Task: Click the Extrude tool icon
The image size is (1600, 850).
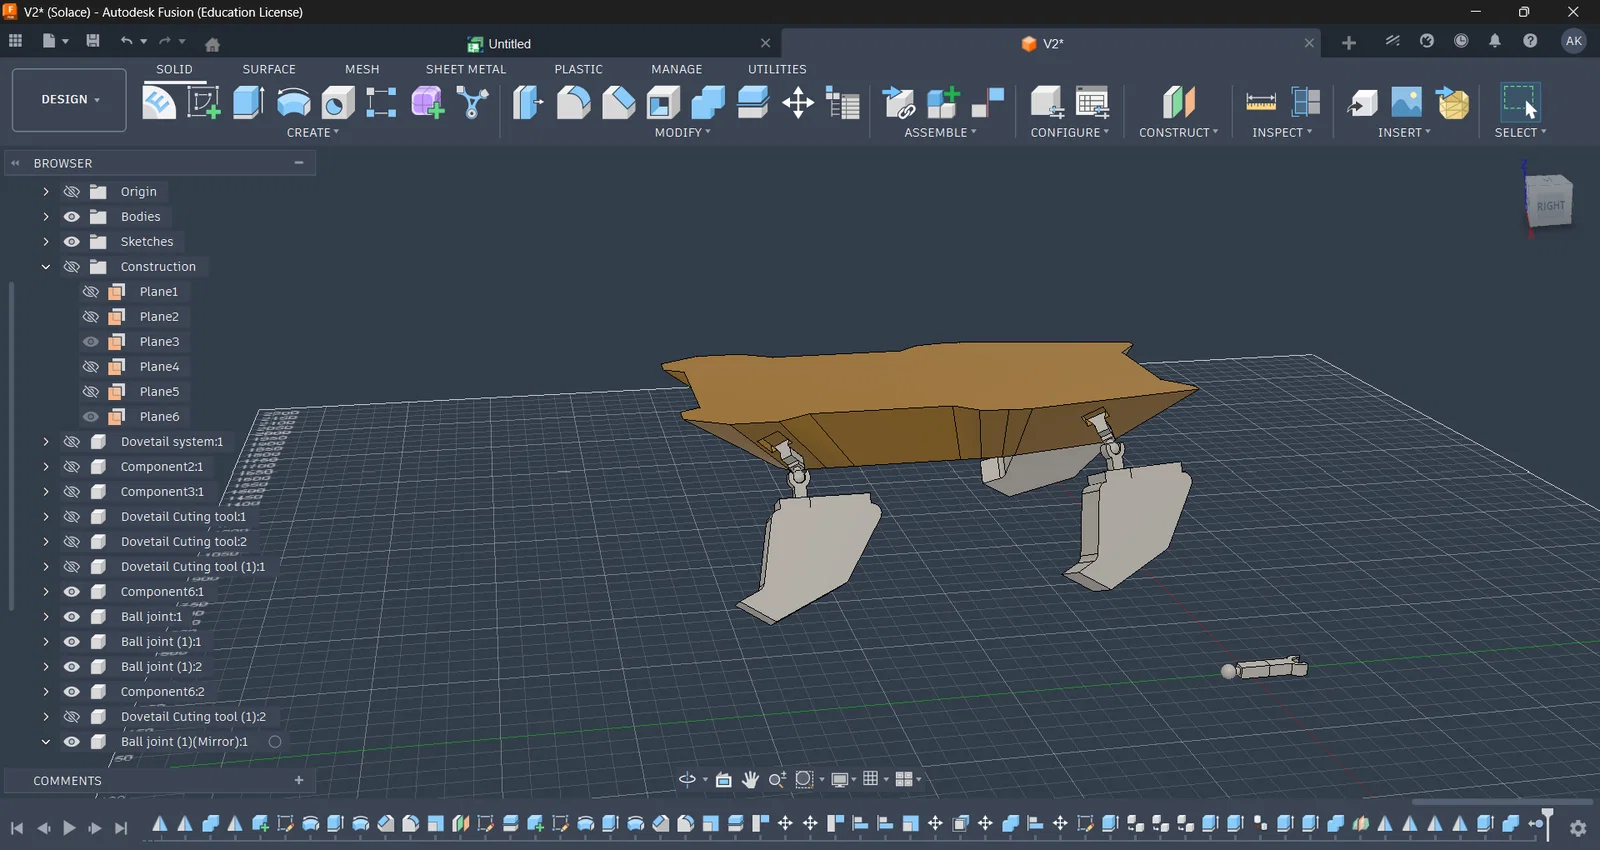Action: pos(248,102)
